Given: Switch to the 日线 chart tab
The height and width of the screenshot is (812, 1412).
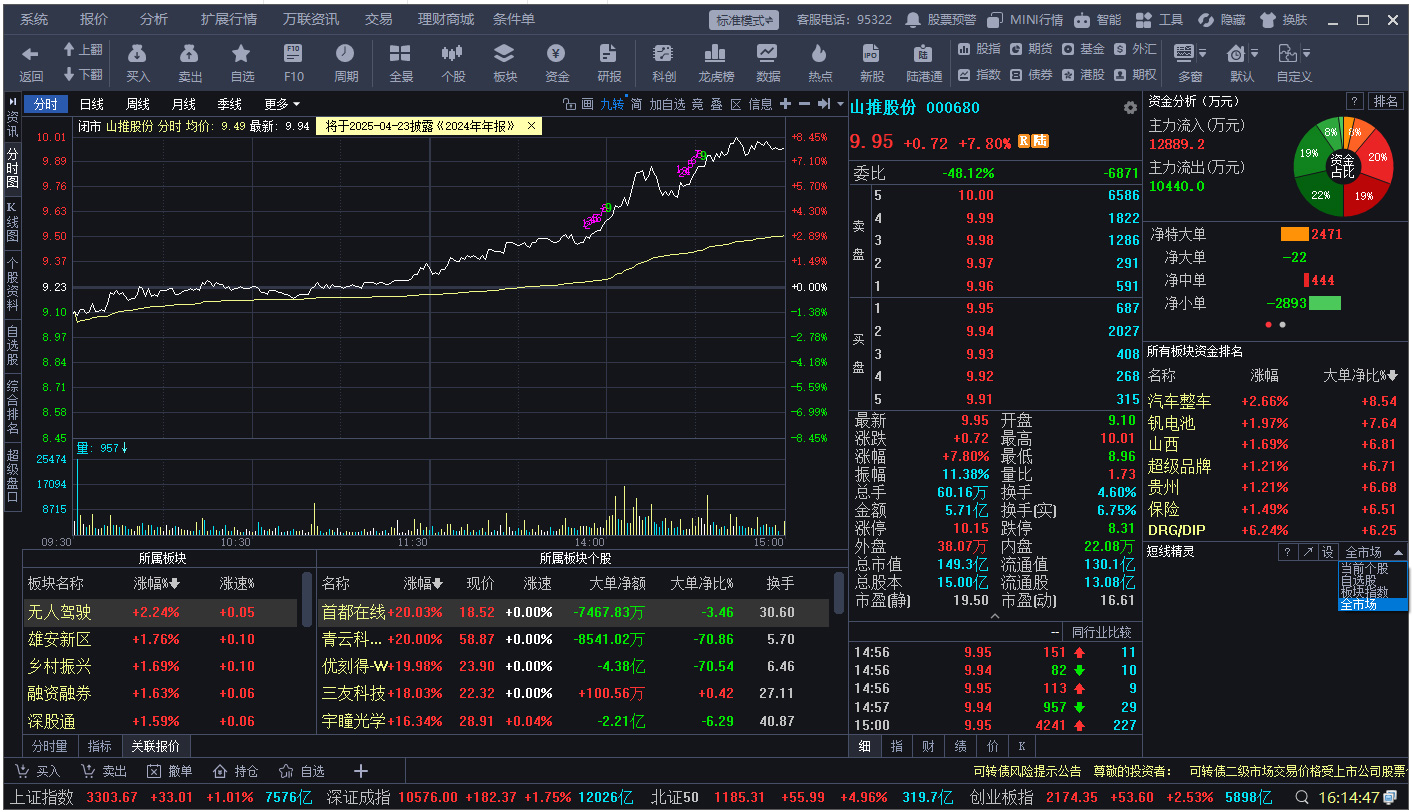Looking at the screenshot, I should 92,104.
